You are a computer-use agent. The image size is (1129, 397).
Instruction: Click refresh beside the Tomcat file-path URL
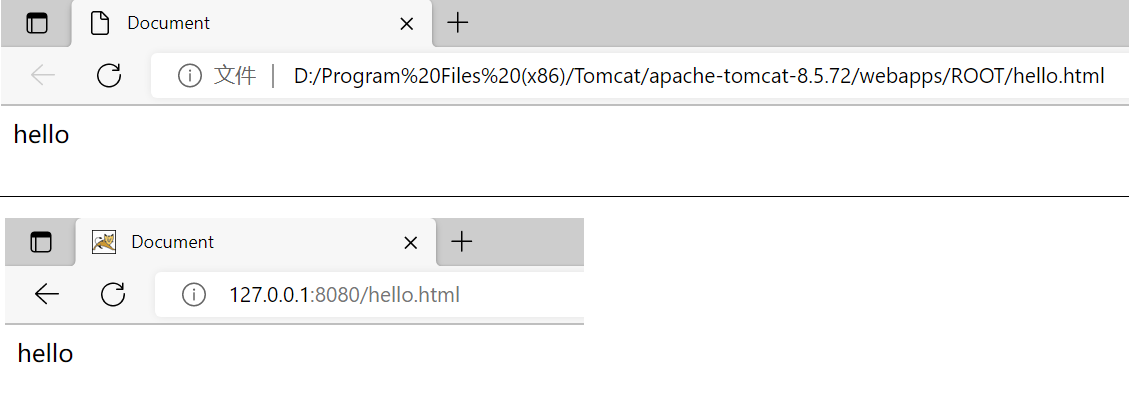(x=109, y=75)
